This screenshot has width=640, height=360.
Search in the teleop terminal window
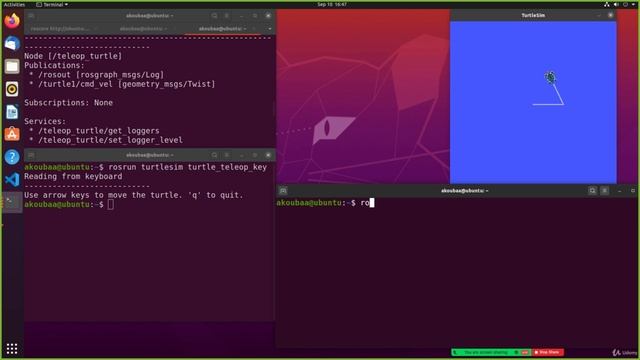tap(214, 155)
